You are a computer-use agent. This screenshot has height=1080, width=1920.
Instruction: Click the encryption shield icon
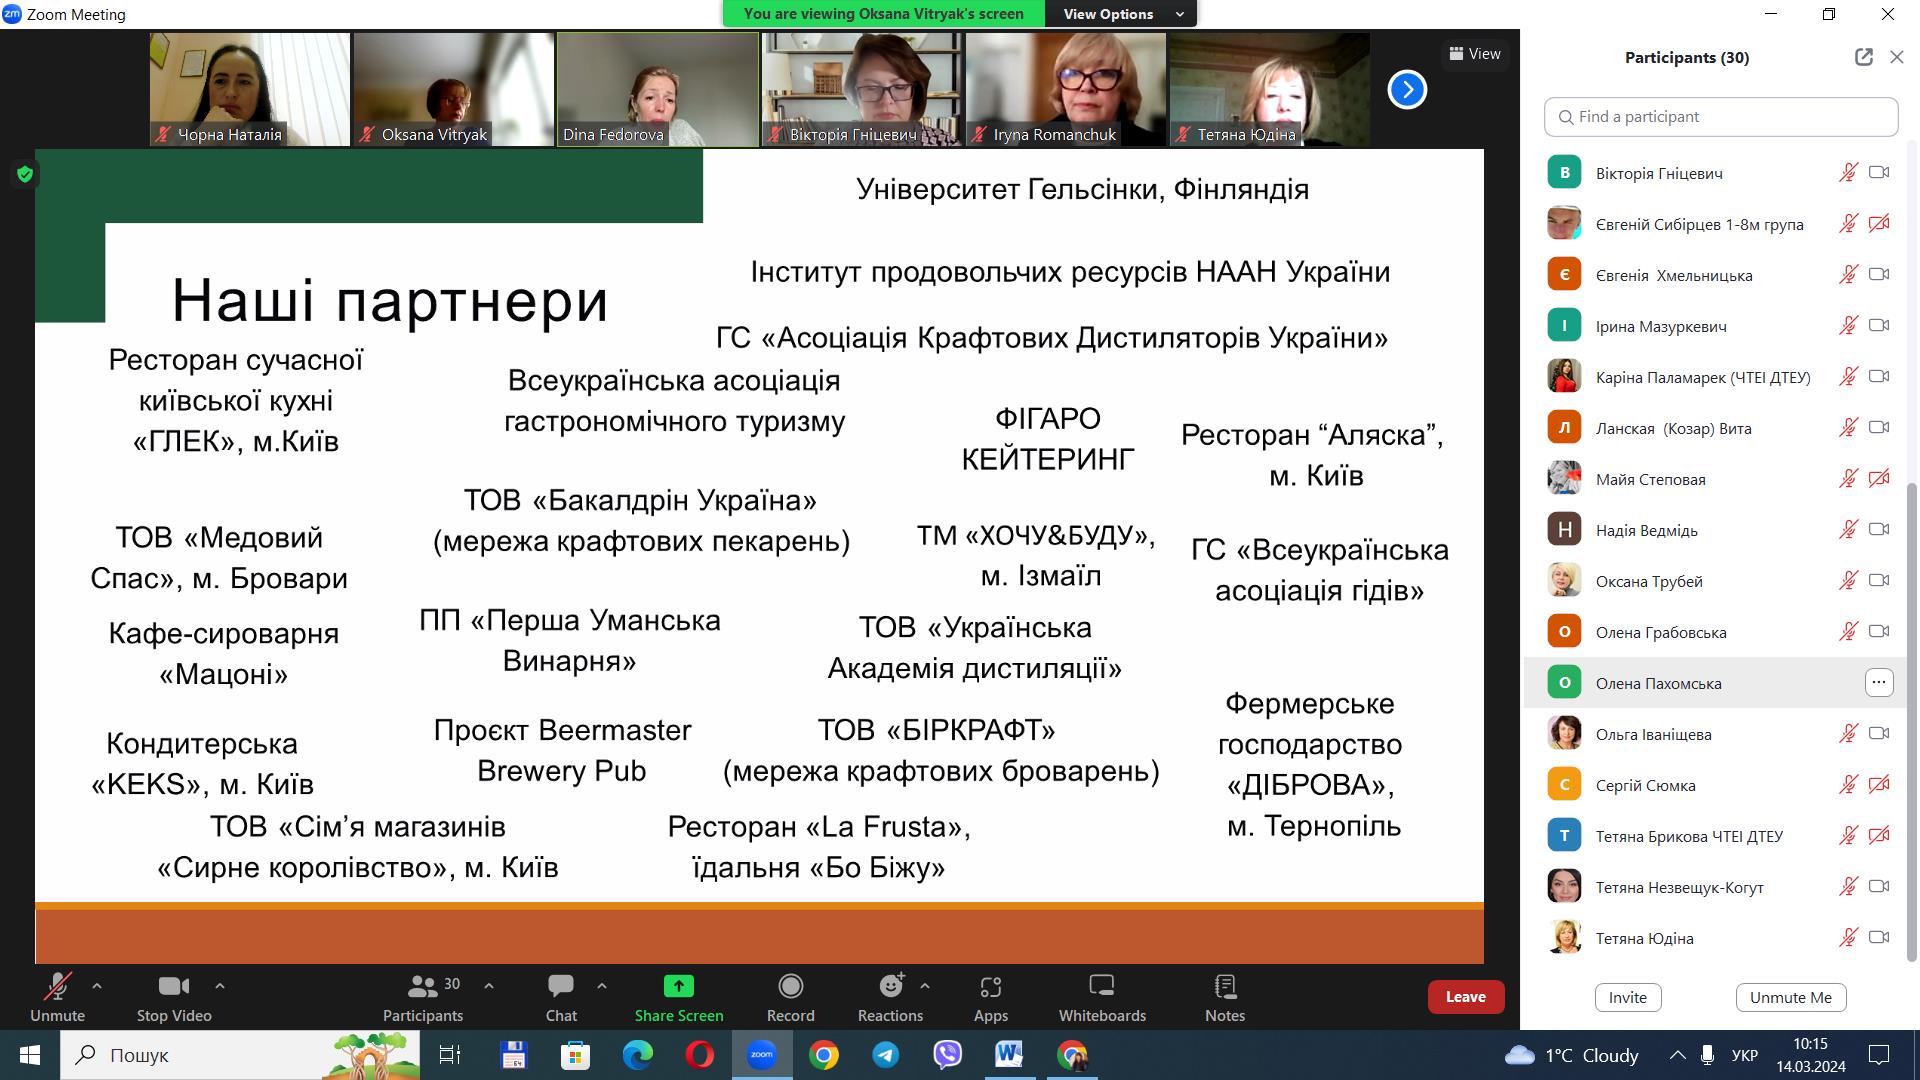pyautogui.click(x=25, y=174)
